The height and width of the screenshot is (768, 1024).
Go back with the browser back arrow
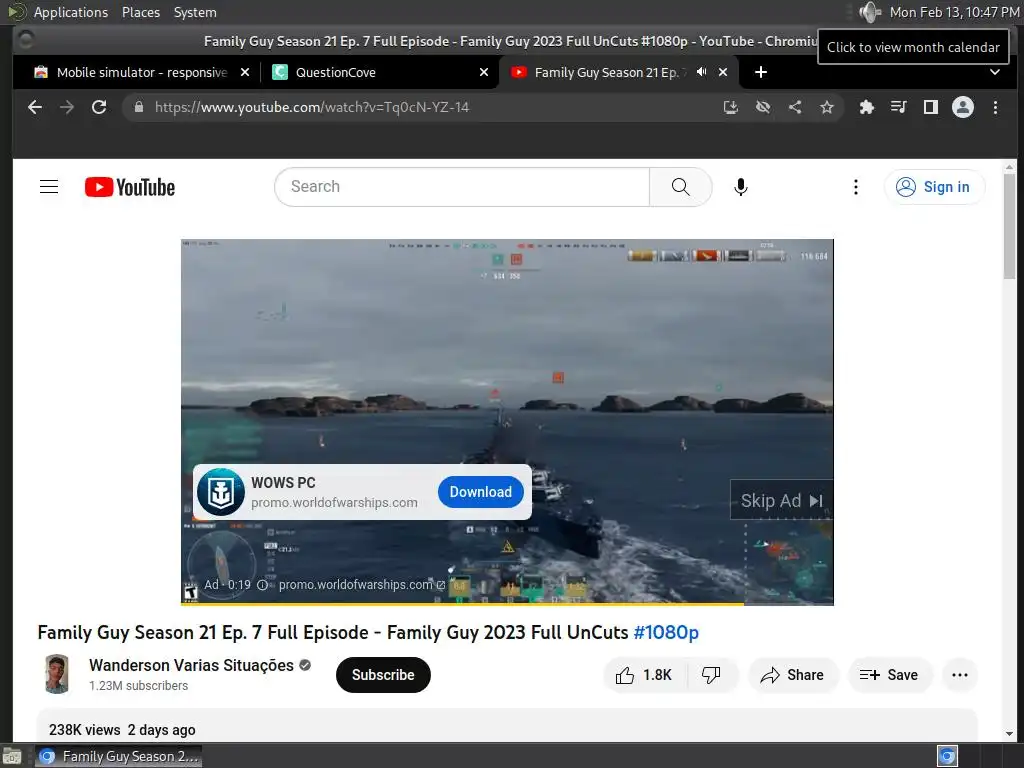tap(35, 107)
